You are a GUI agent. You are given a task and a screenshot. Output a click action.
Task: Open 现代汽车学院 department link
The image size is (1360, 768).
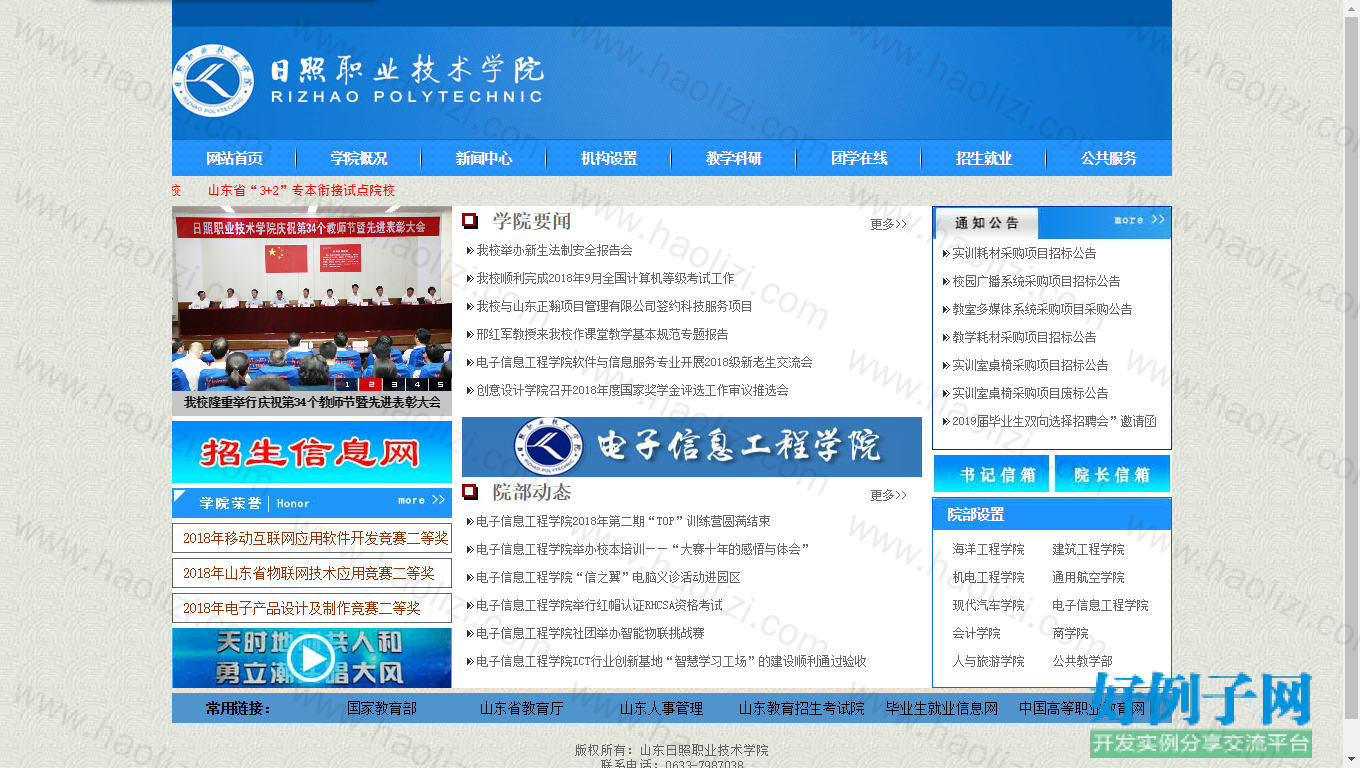[x=988, y=605]
